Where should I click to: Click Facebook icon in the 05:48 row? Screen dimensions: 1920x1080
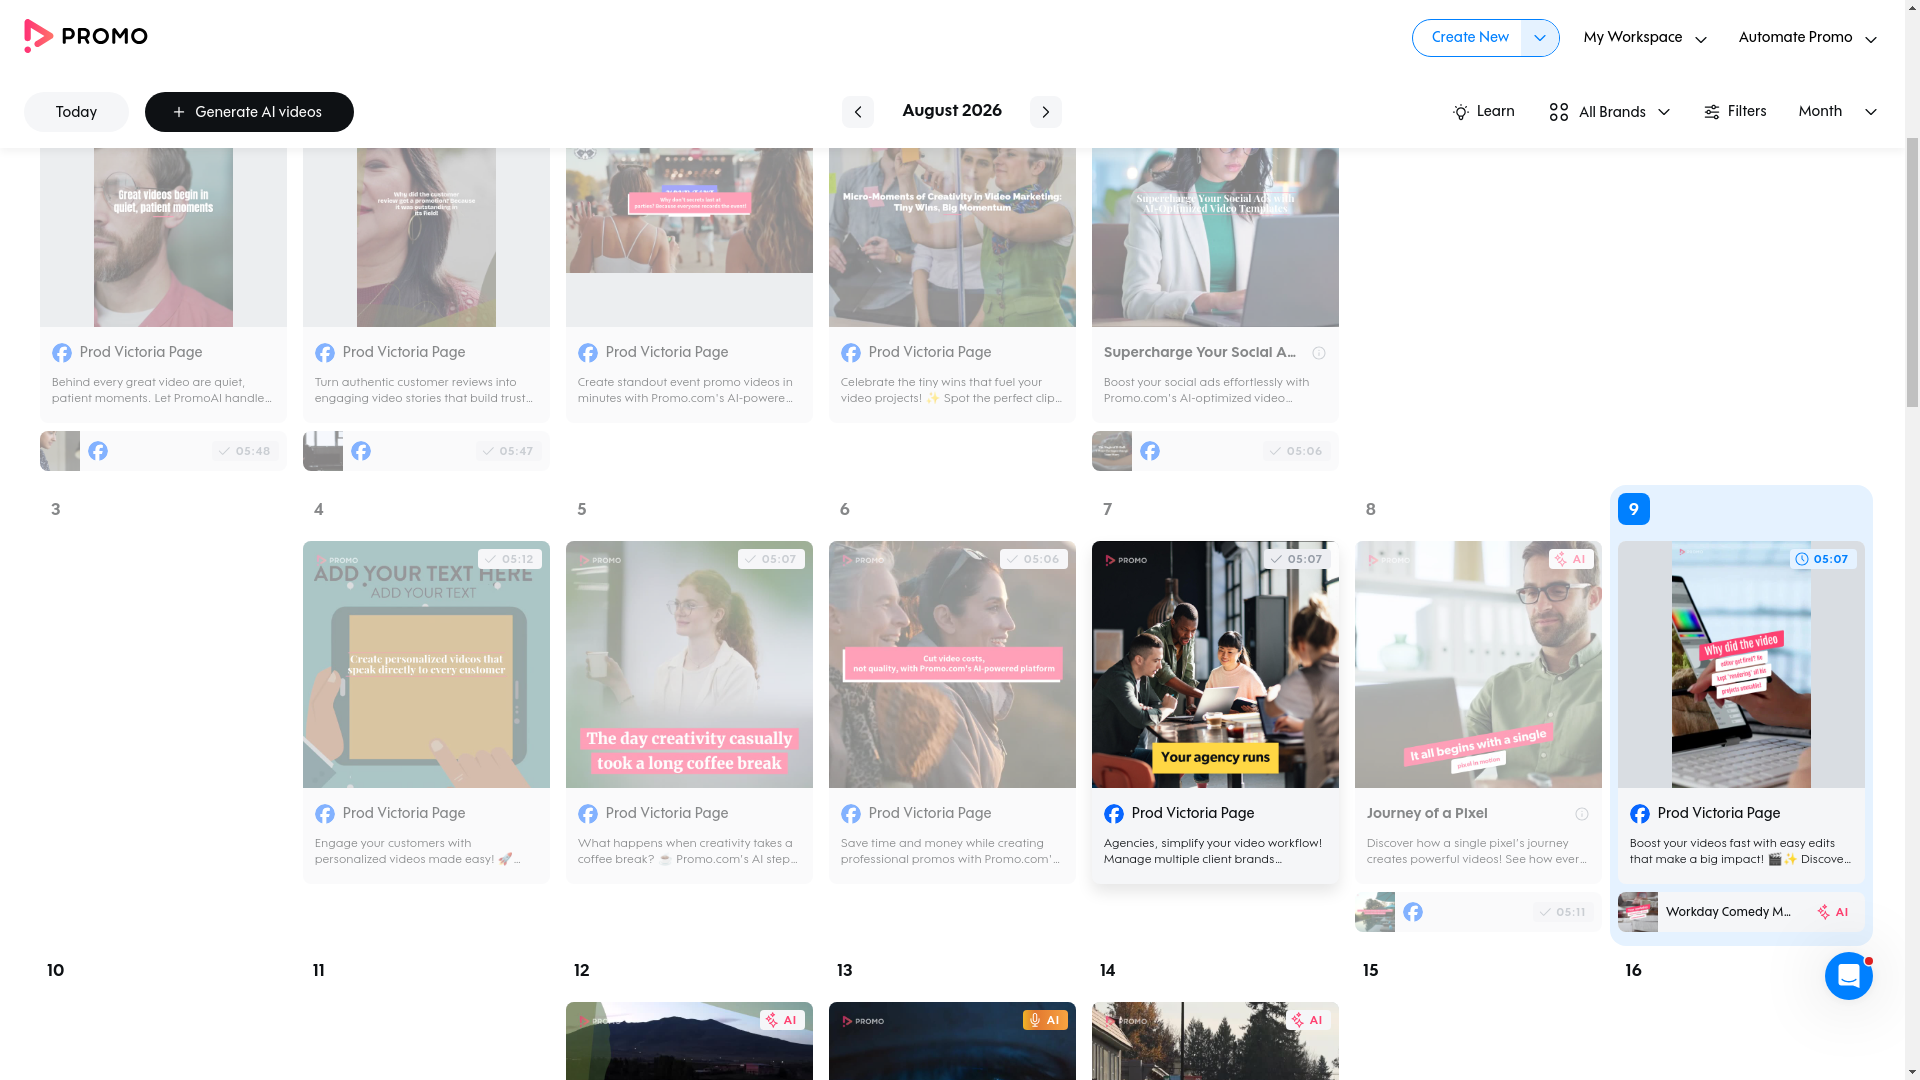click(98, 451)
